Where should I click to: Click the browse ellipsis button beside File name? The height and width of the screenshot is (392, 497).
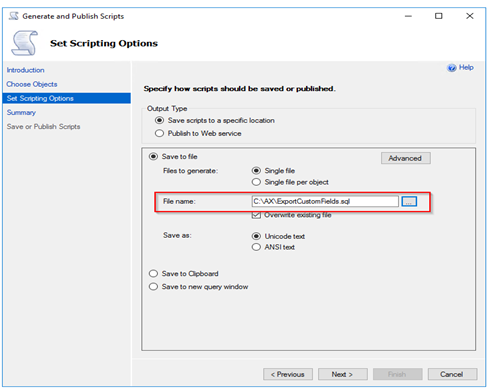[x=409, y=201]
